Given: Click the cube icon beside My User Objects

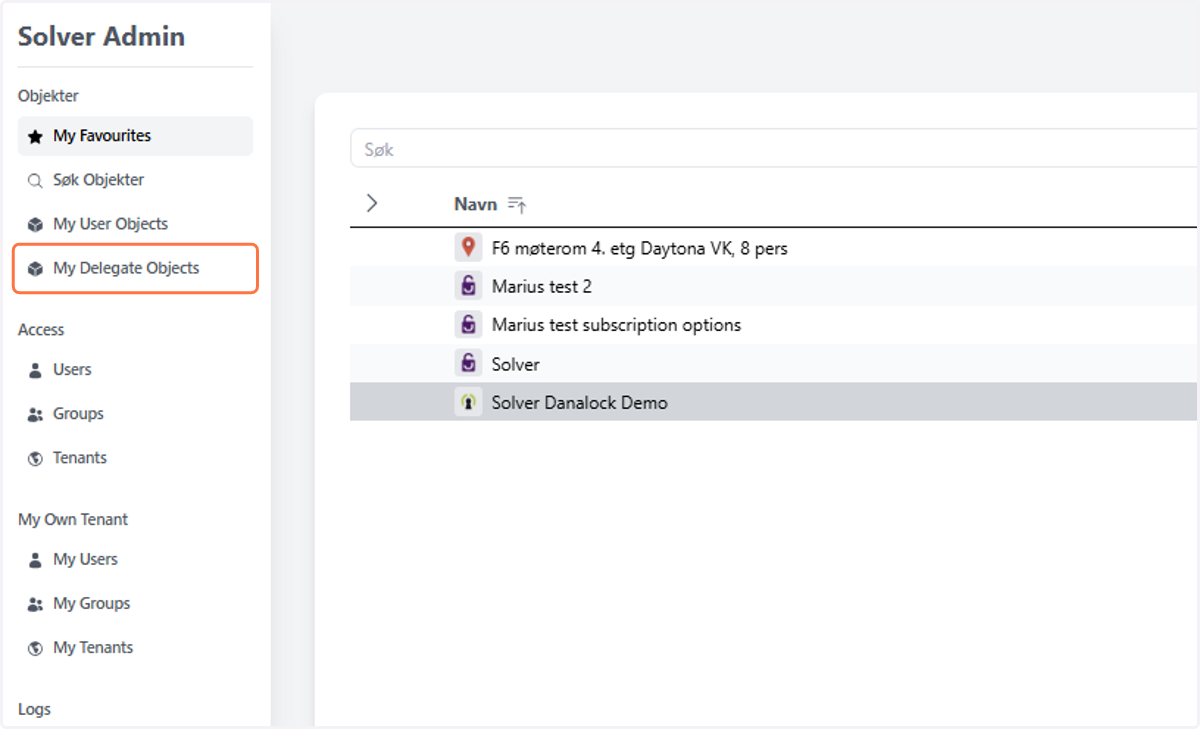Looking at the screenshot, I should (35, 225).
